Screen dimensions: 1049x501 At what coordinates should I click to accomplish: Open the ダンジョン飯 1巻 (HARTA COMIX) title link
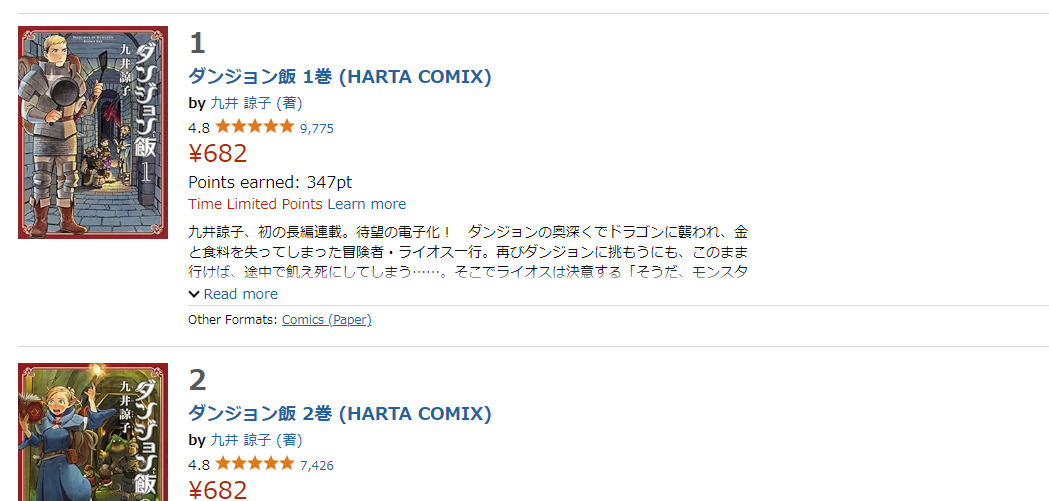click(340, 77)
